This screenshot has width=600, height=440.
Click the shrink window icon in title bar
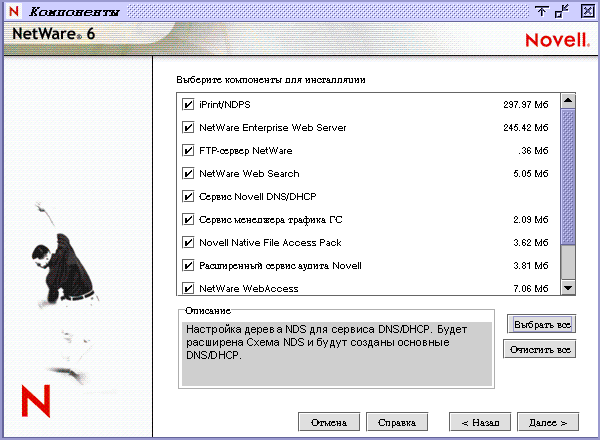click(x=562, y=11)
